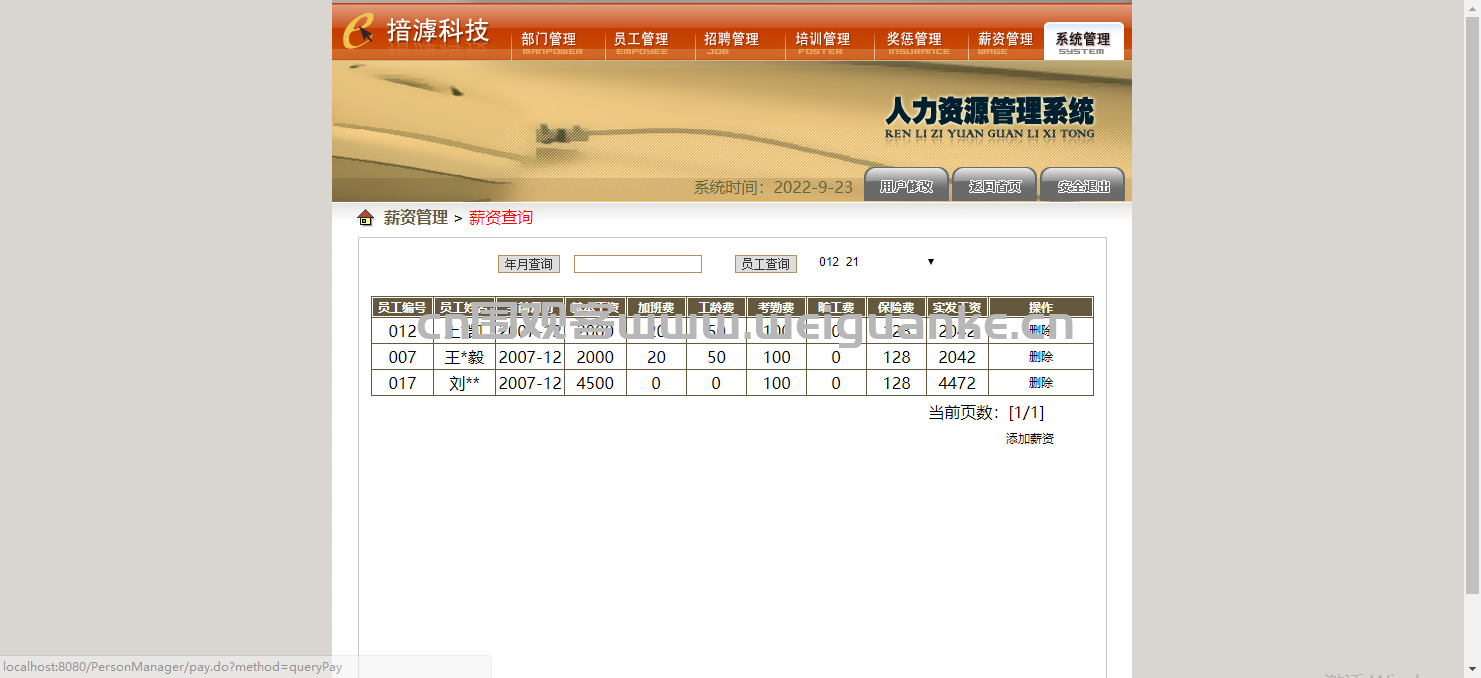Open the 奖惩管理 tab

[x=914, y=41]
